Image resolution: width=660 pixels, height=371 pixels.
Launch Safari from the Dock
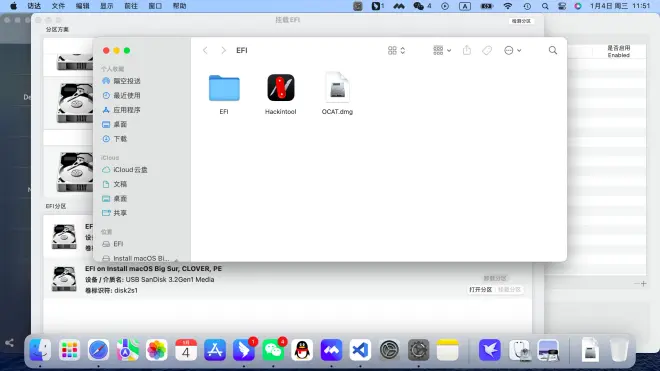(x=98, y=350)
